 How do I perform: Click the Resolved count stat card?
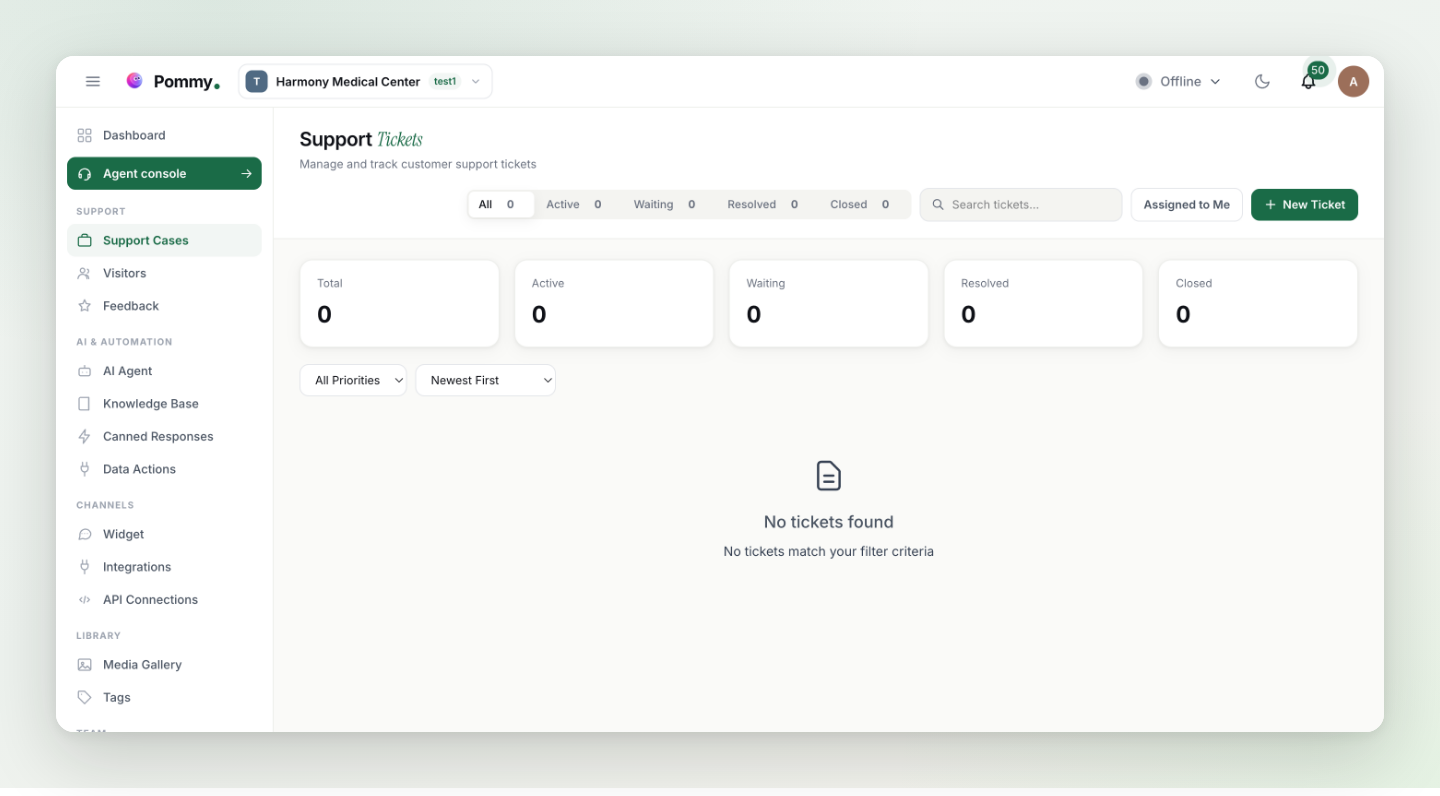(1043, 304)
